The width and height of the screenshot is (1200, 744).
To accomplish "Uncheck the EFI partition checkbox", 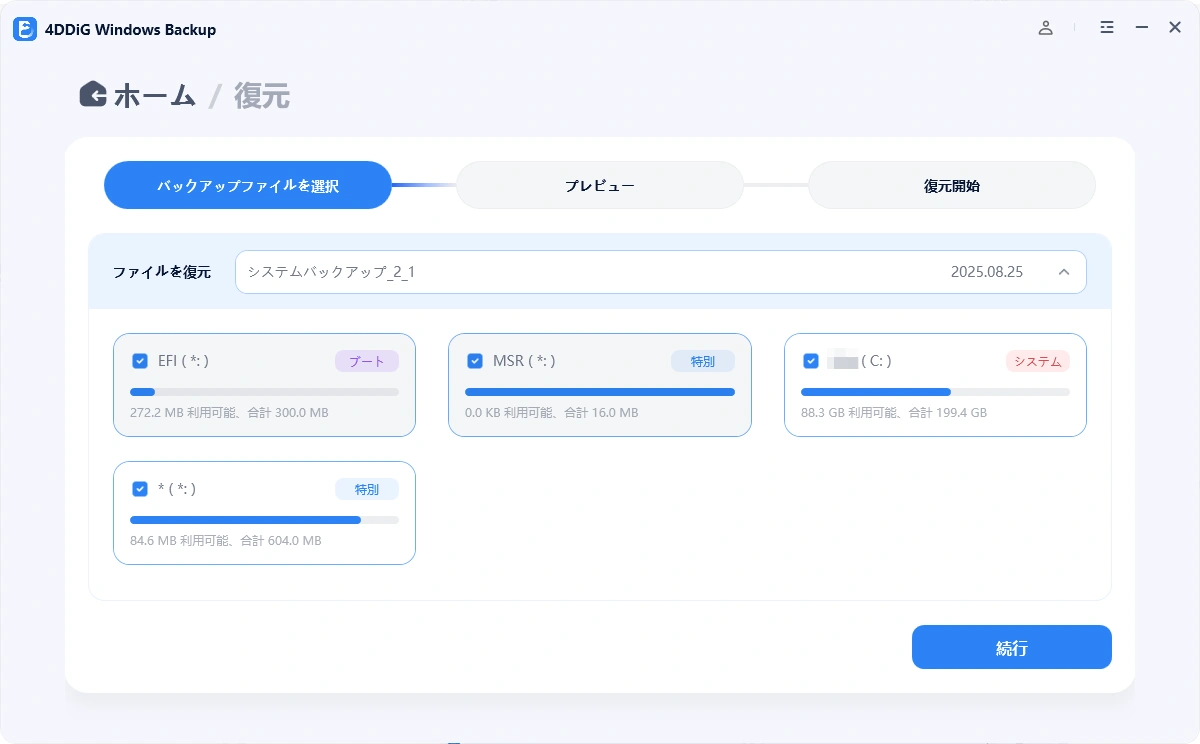I will click(140, 361).
